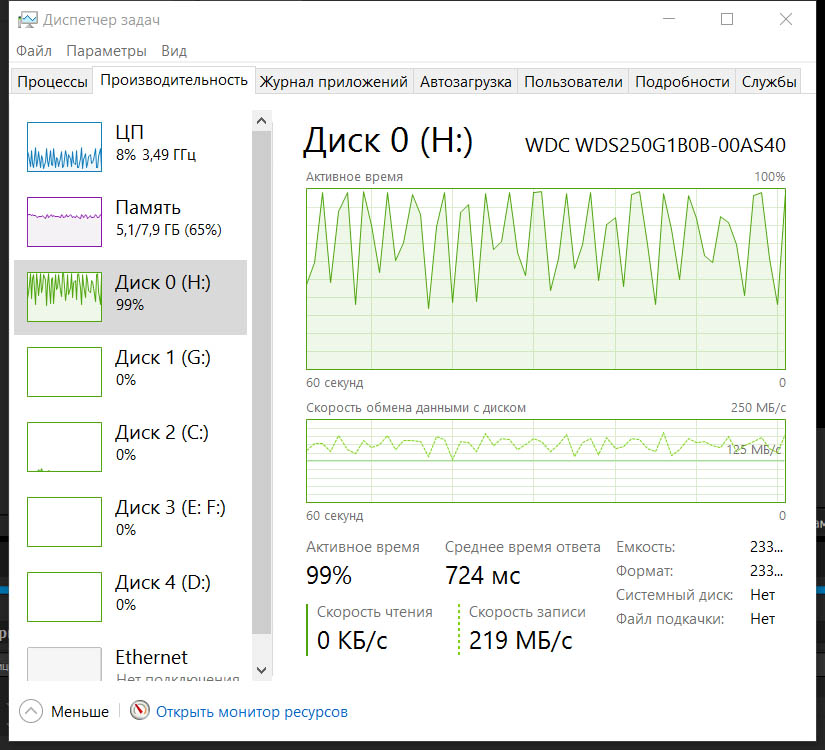Select the Память usage graph thumbnail
The height and width of the screenshot is (750, 825).
click(64, 220)
